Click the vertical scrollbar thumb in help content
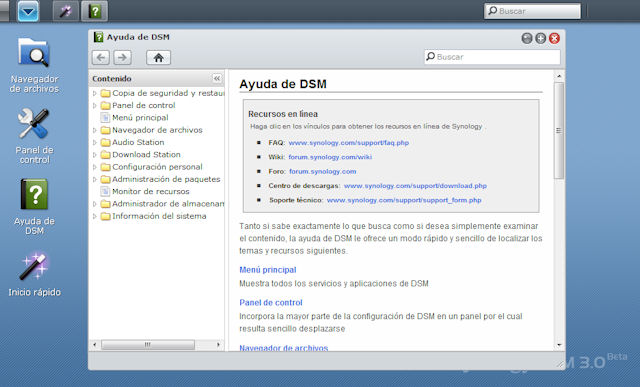 [559, 131]
